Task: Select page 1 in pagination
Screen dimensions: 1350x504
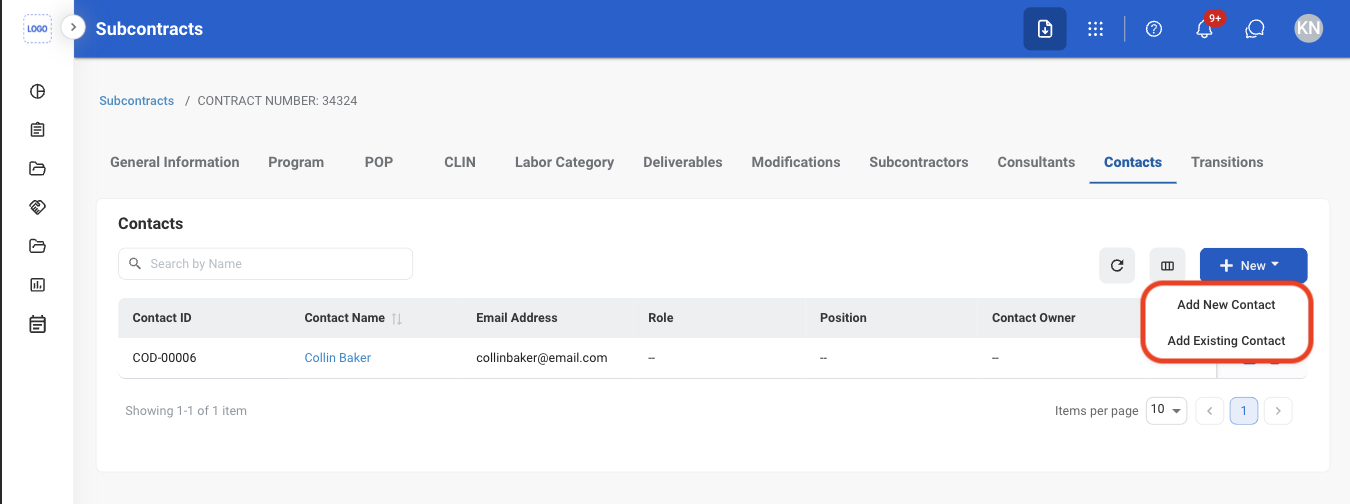Action: [x=1244, y=411]
